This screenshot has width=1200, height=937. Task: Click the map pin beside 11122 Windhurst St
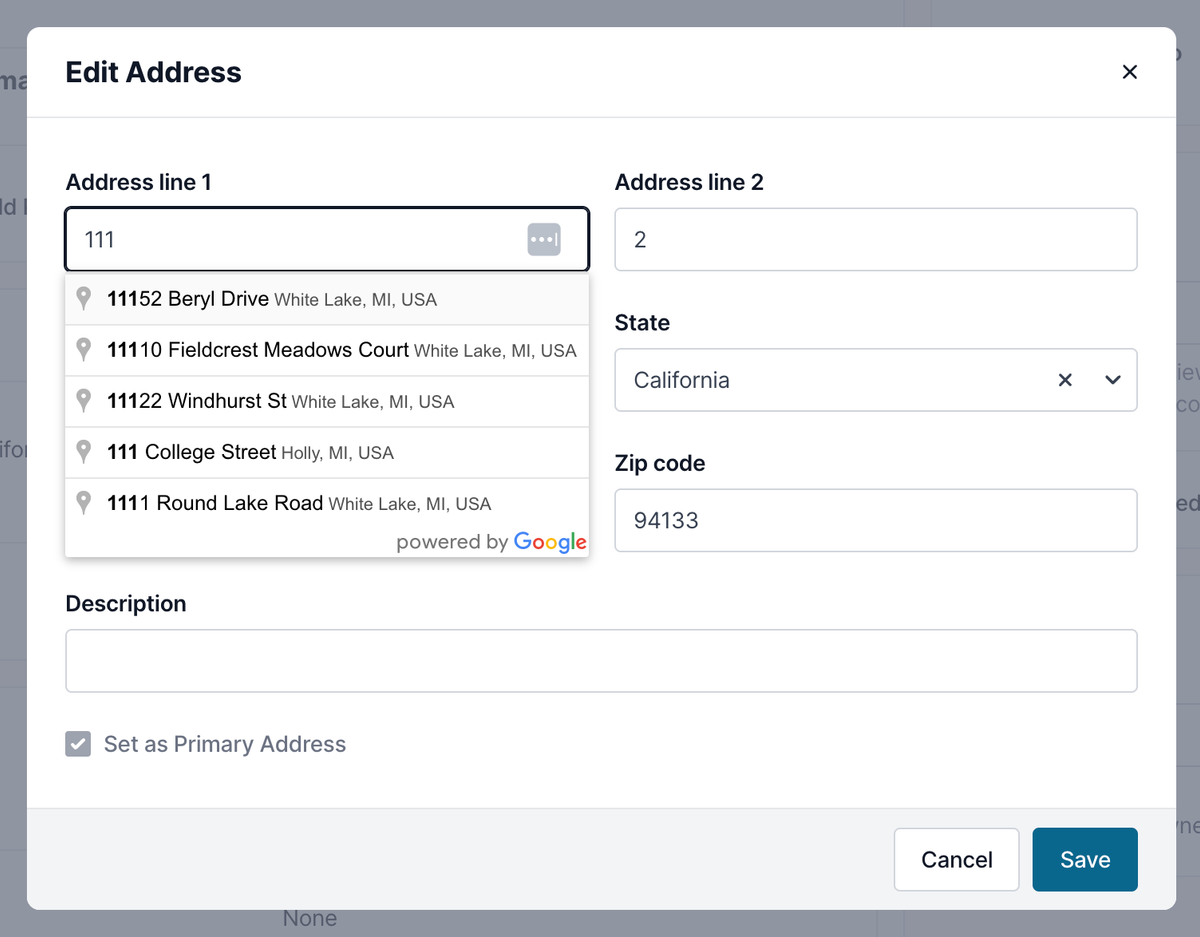point(84,400)
